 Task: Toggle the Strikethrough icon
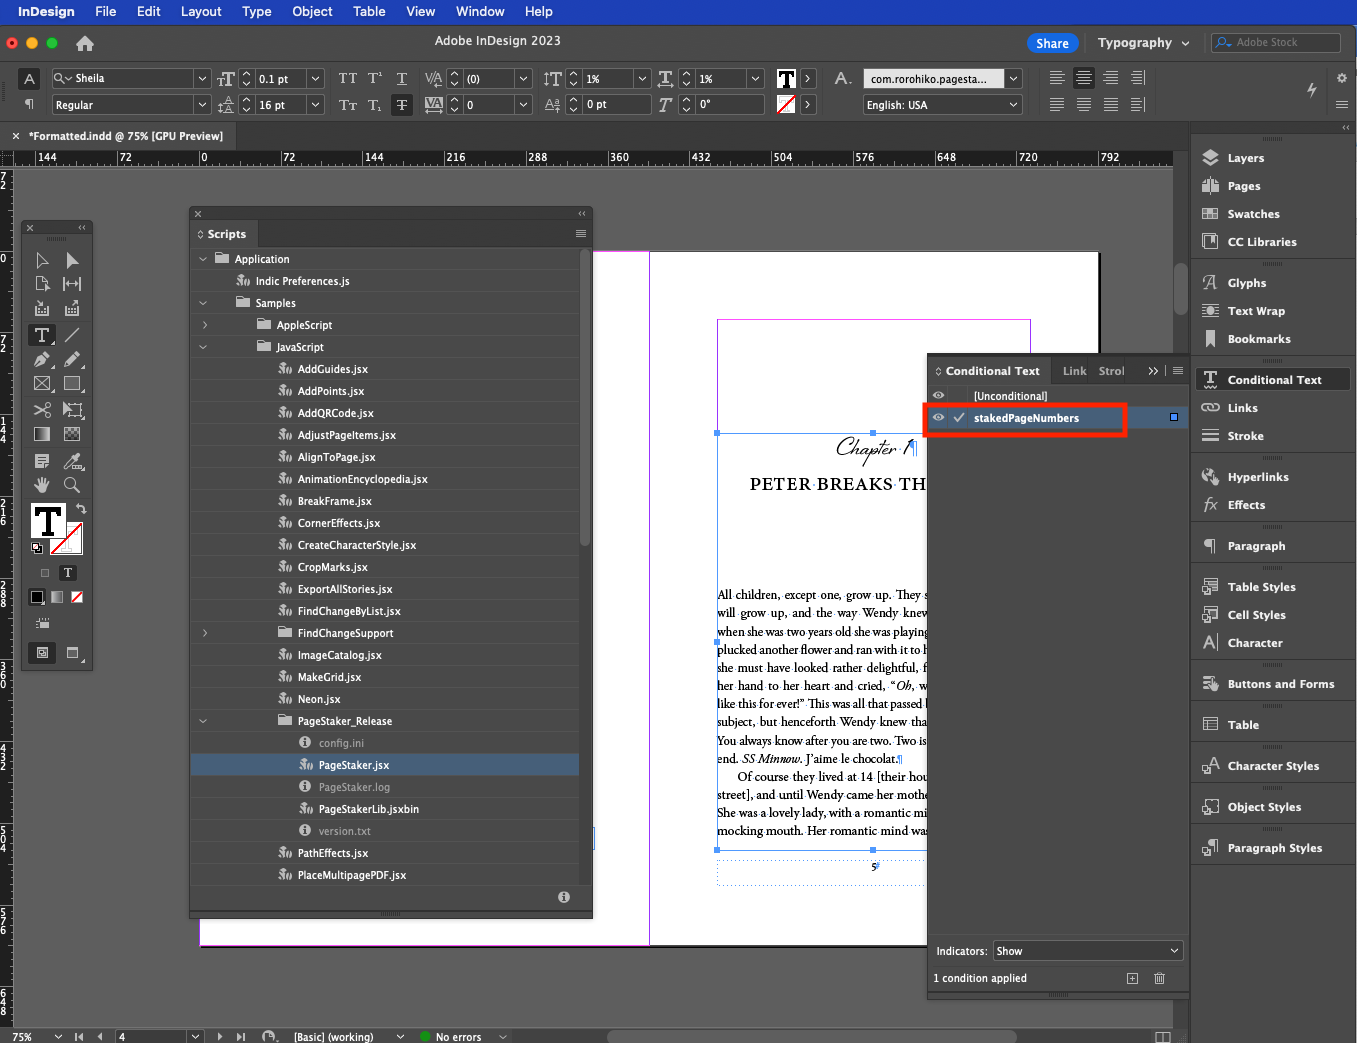click(402, 104)
